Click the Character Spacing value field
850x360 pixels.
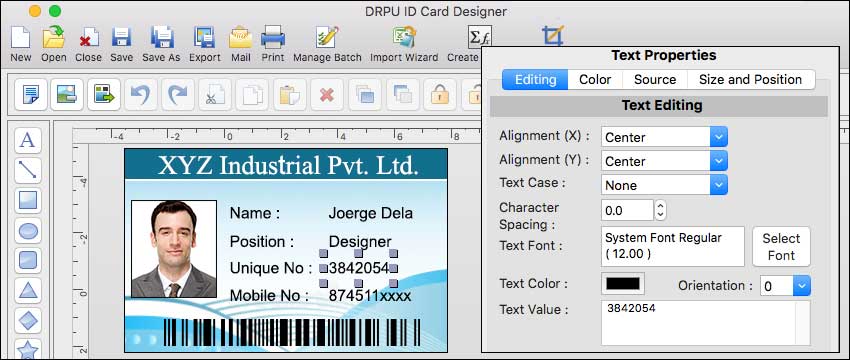coord(627,210)
